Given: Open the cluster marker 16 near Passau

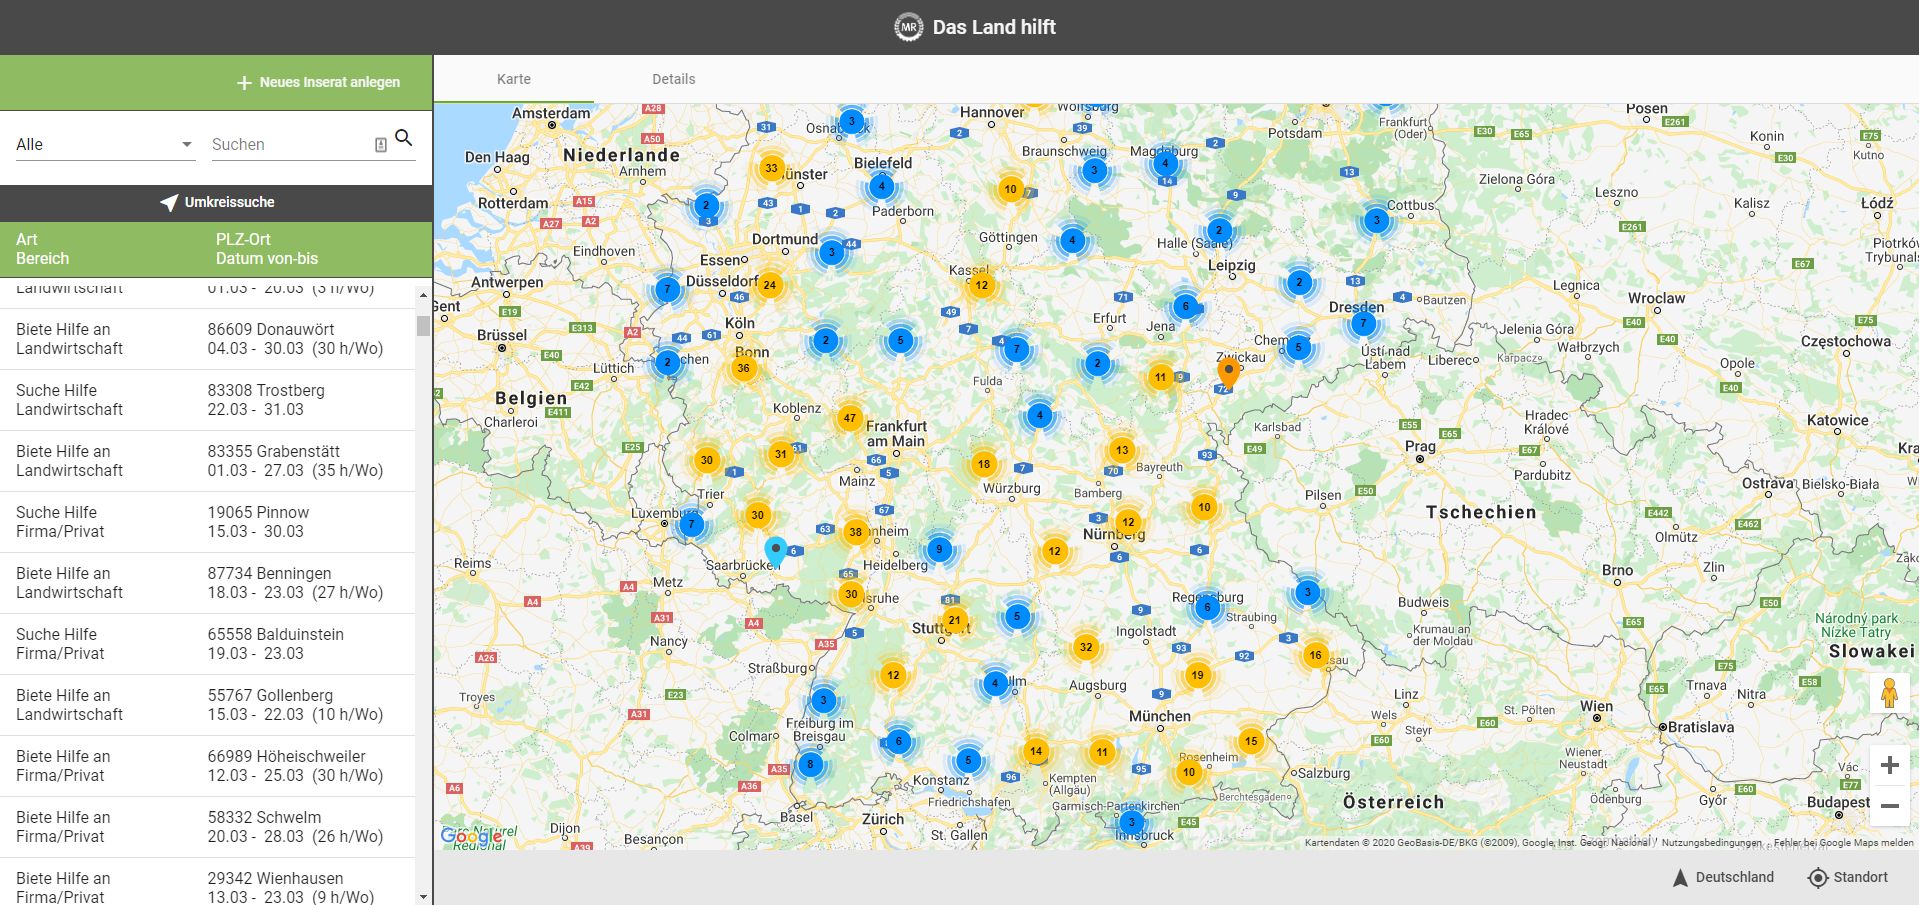Looking at the screenshot, I should tap(1315, 655).
